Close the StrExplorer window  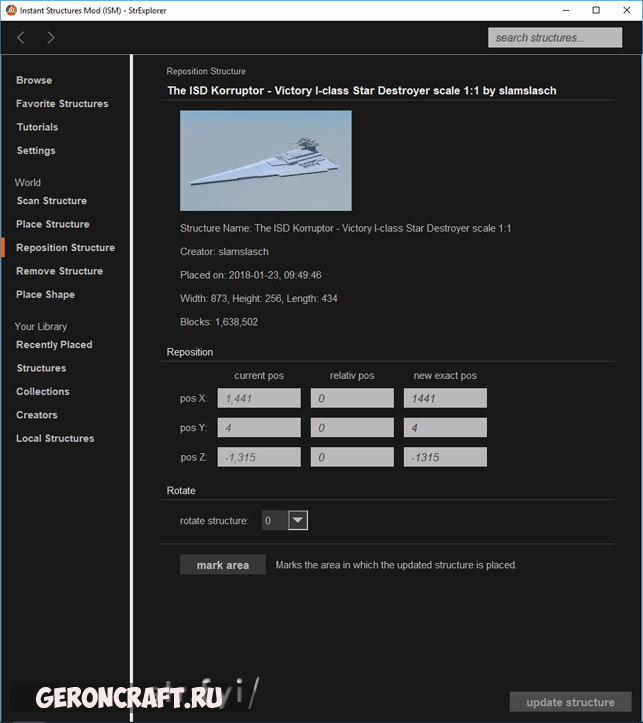tap(626, 10)
